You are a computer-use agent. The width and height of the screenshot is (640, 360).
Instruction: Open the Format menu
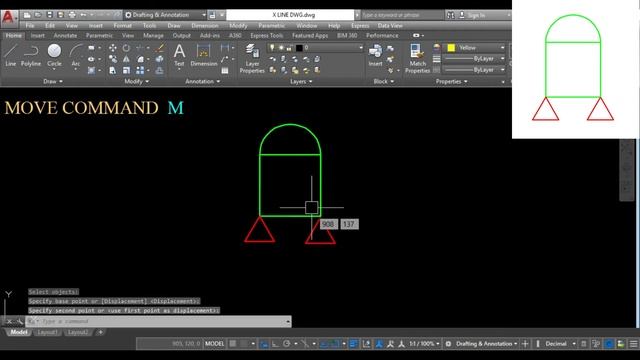click(x=122, y=25)
